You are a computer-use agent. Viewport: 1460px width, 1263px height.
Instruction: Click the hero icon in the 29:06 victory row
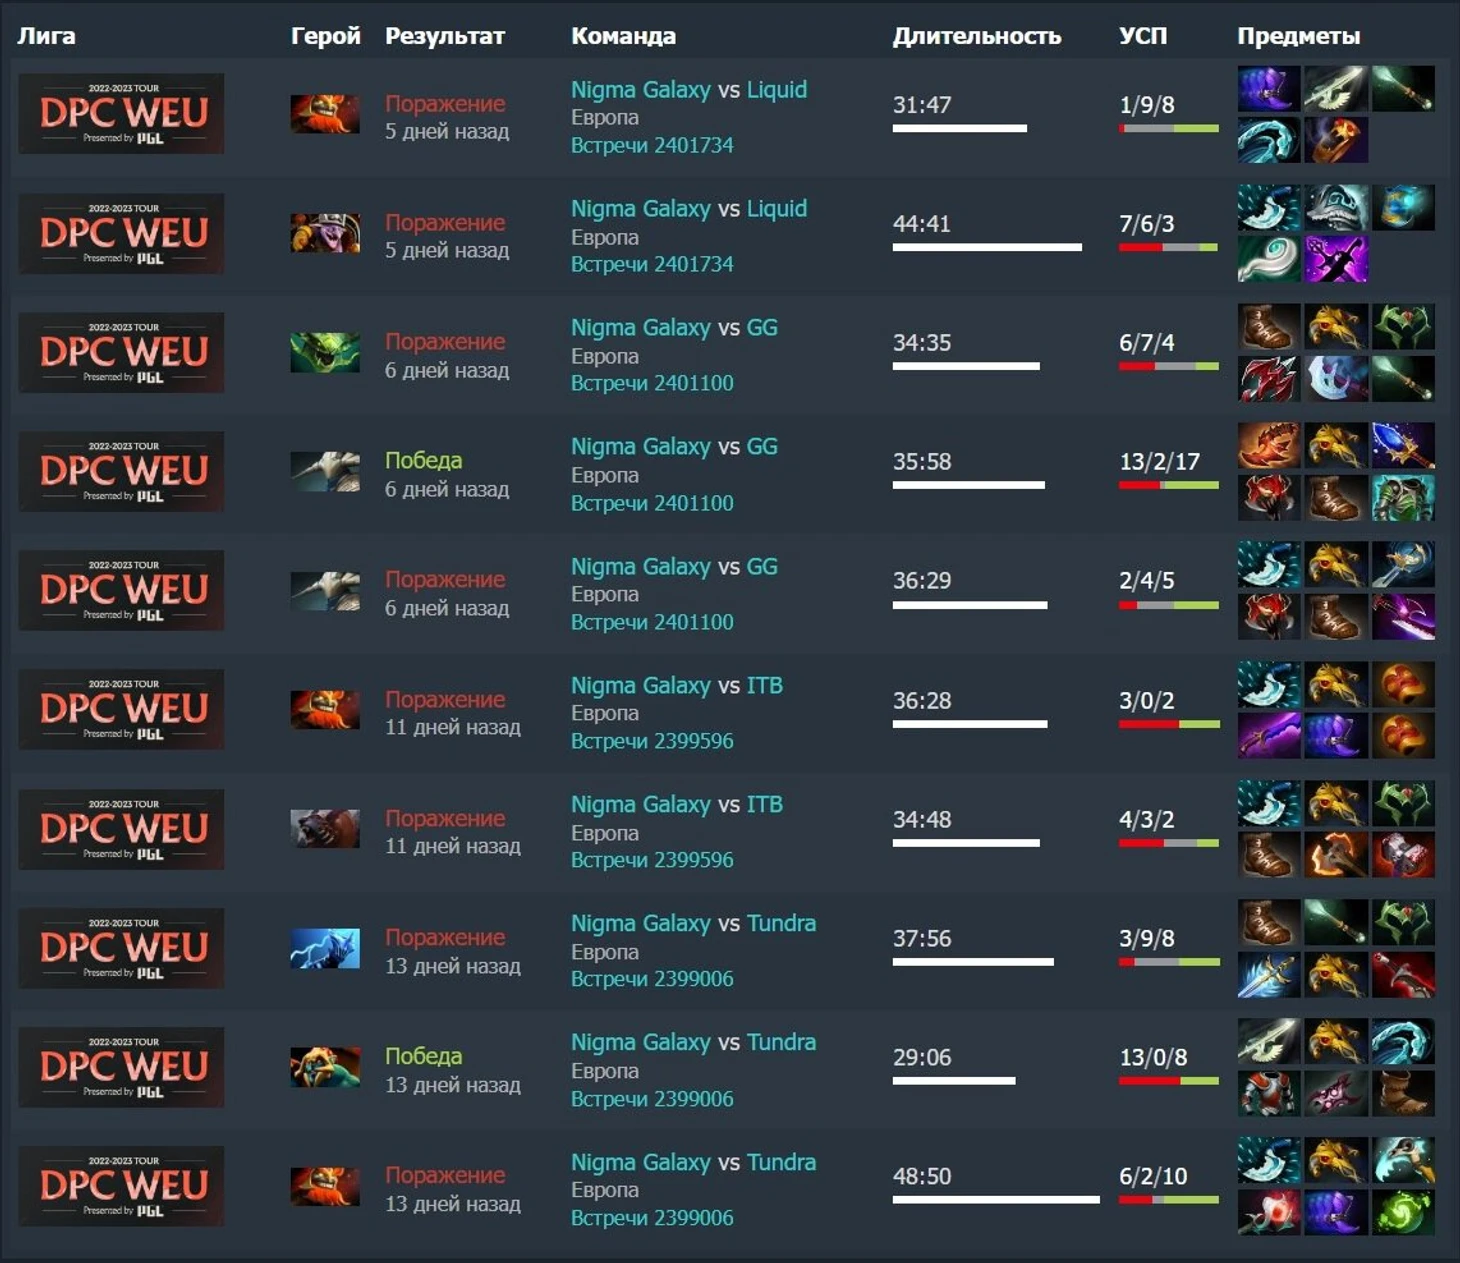(x=325, y=1067)
